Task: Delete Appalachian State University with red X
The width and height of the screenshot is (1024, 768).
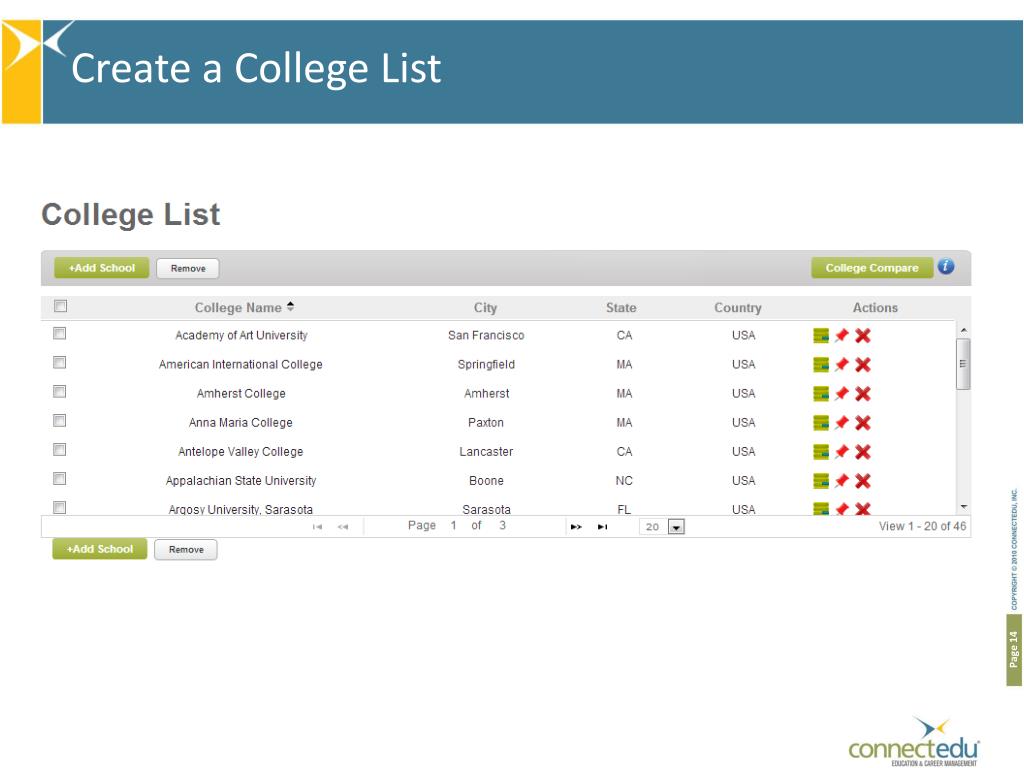Action: [863, 481]
